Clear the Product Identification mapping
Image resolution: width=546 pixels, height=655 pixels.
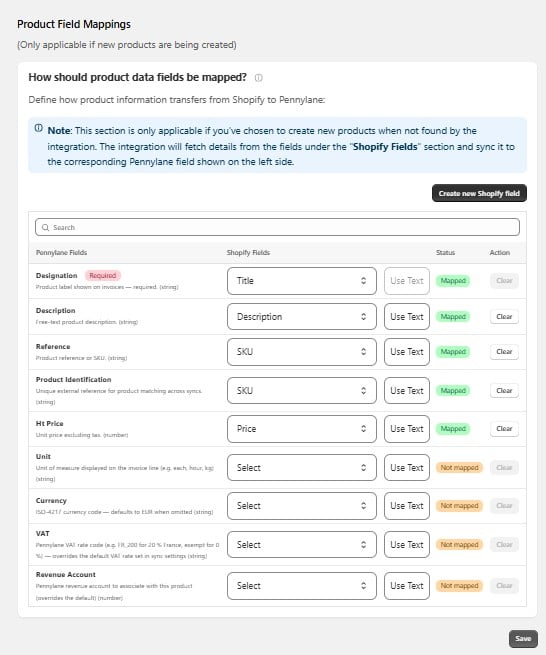[504, 391]
